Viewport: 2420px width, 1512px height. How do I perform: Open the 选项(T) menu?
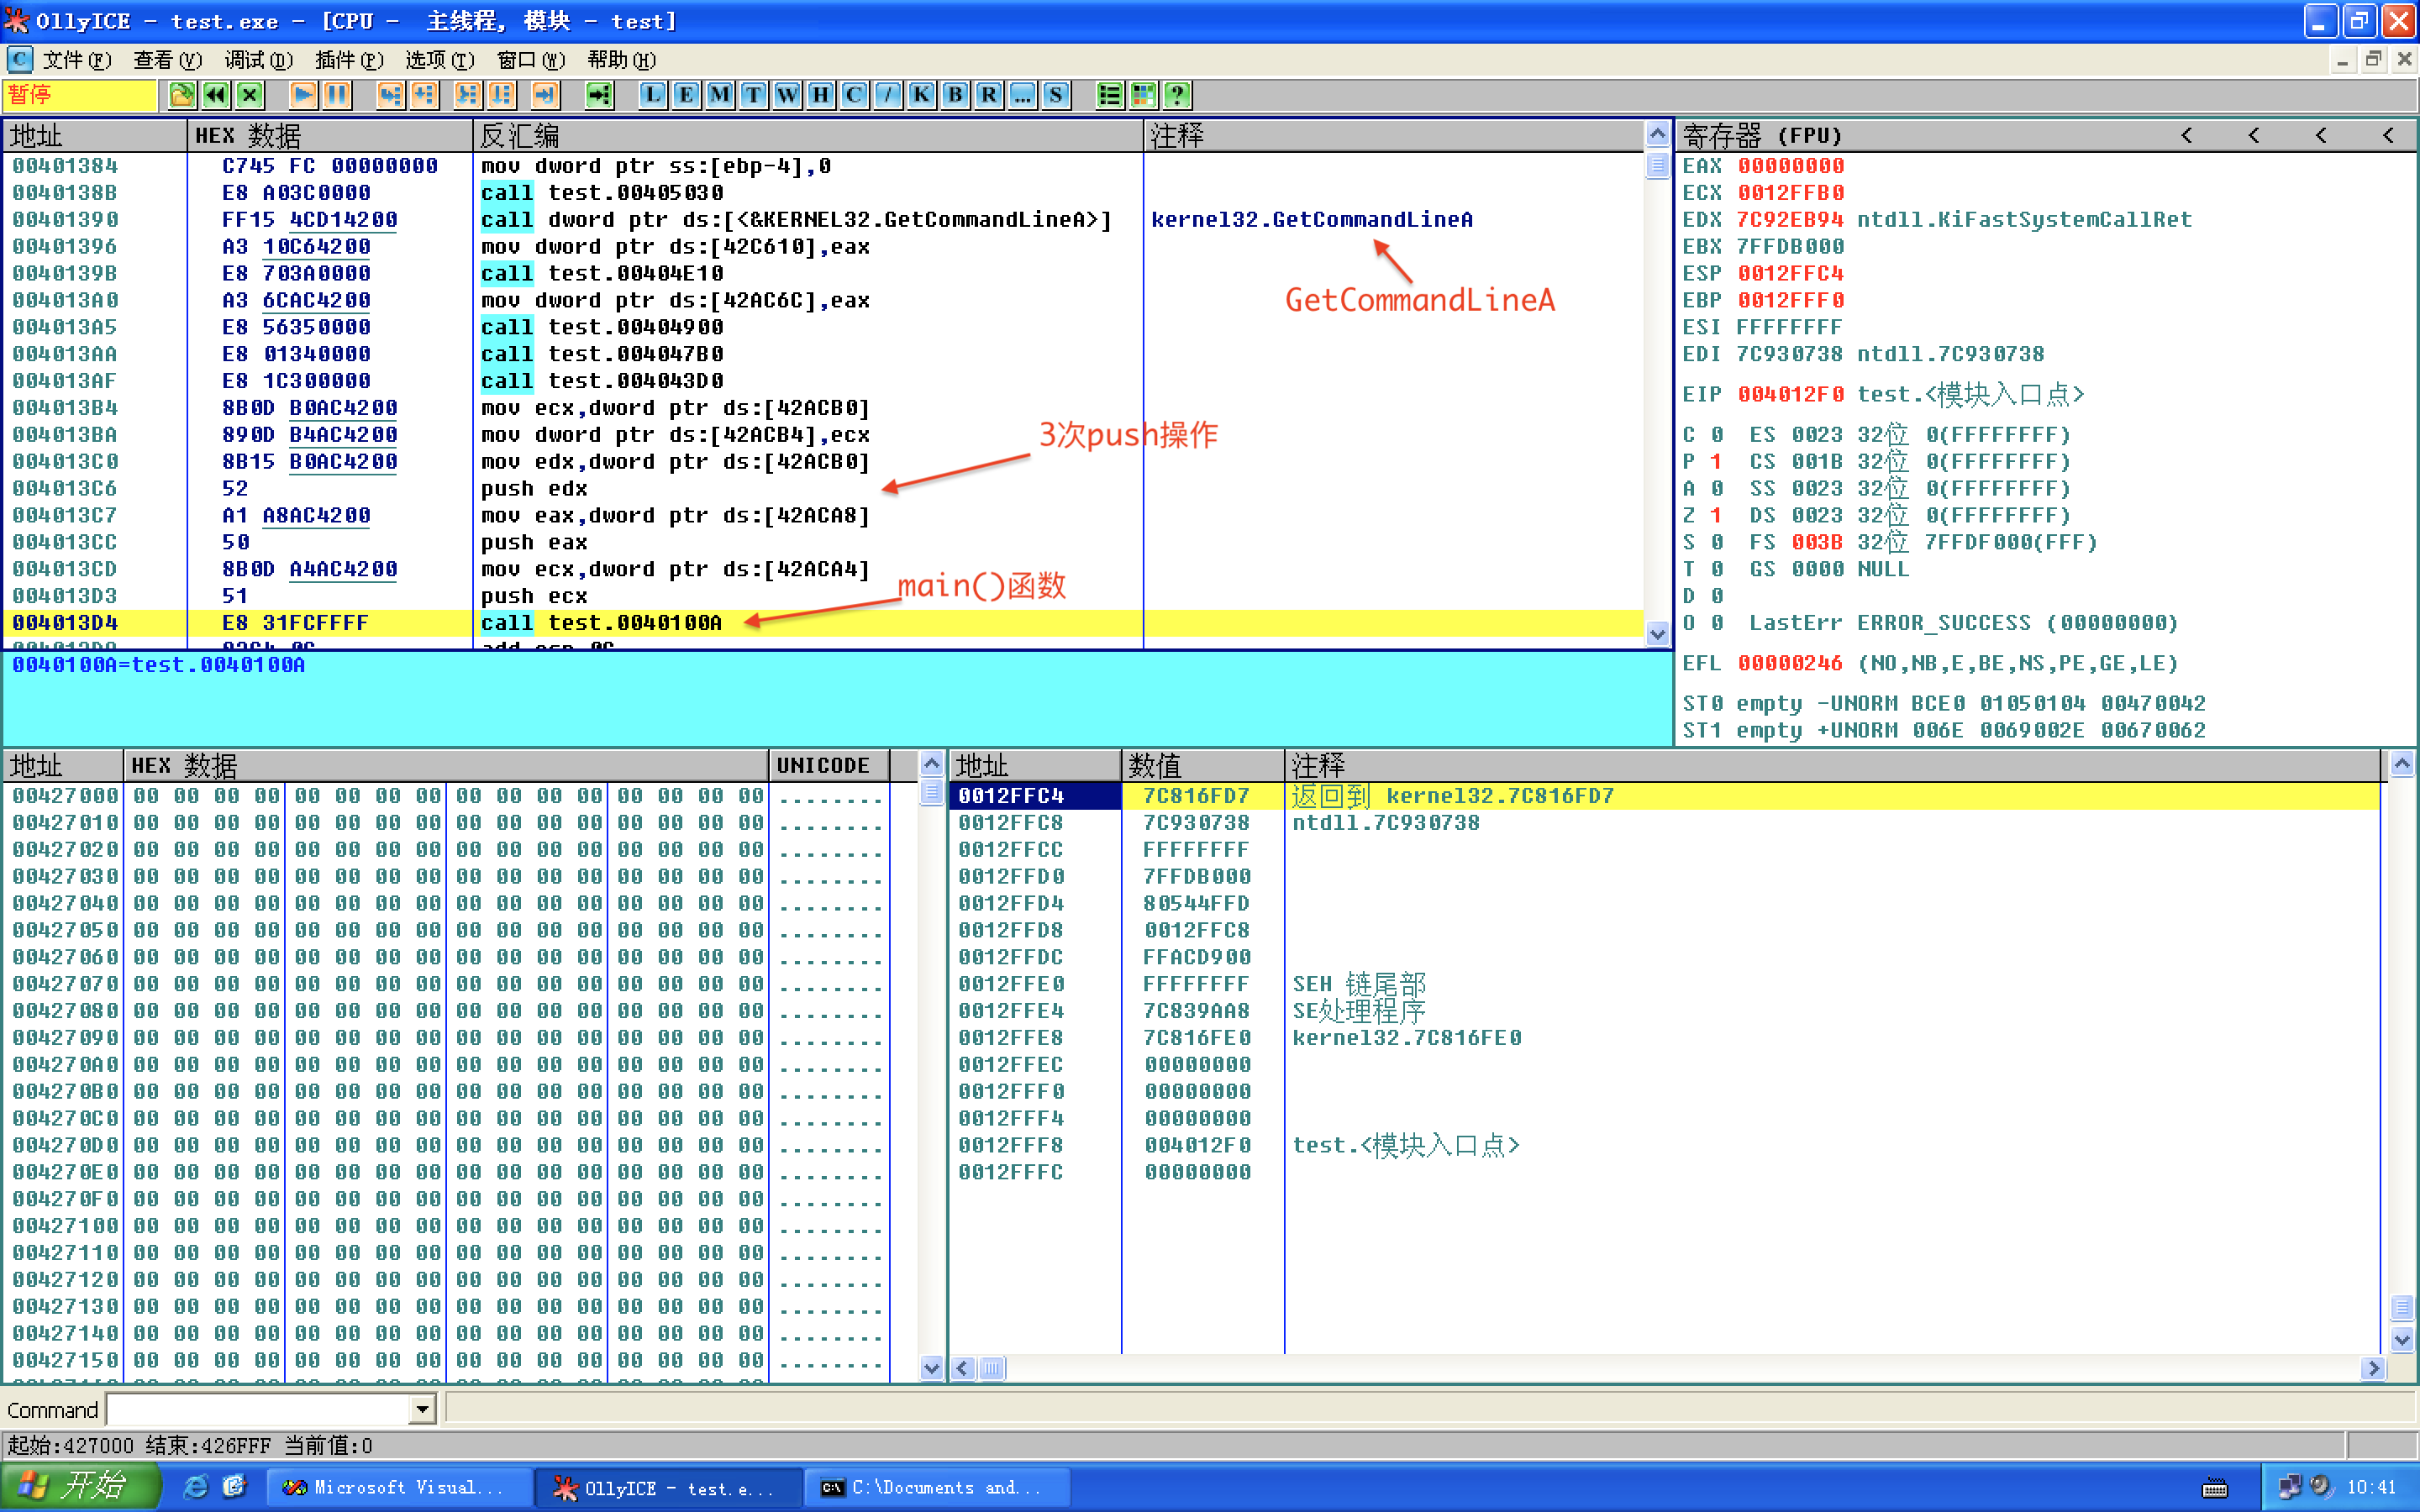click(440, 60)
